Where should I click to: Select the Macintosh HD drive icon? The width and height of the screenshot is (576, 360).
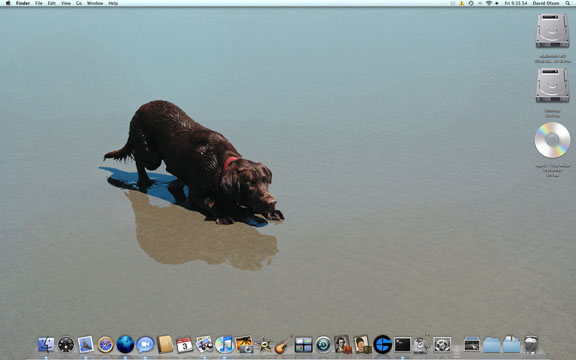(x=552, y=31)
